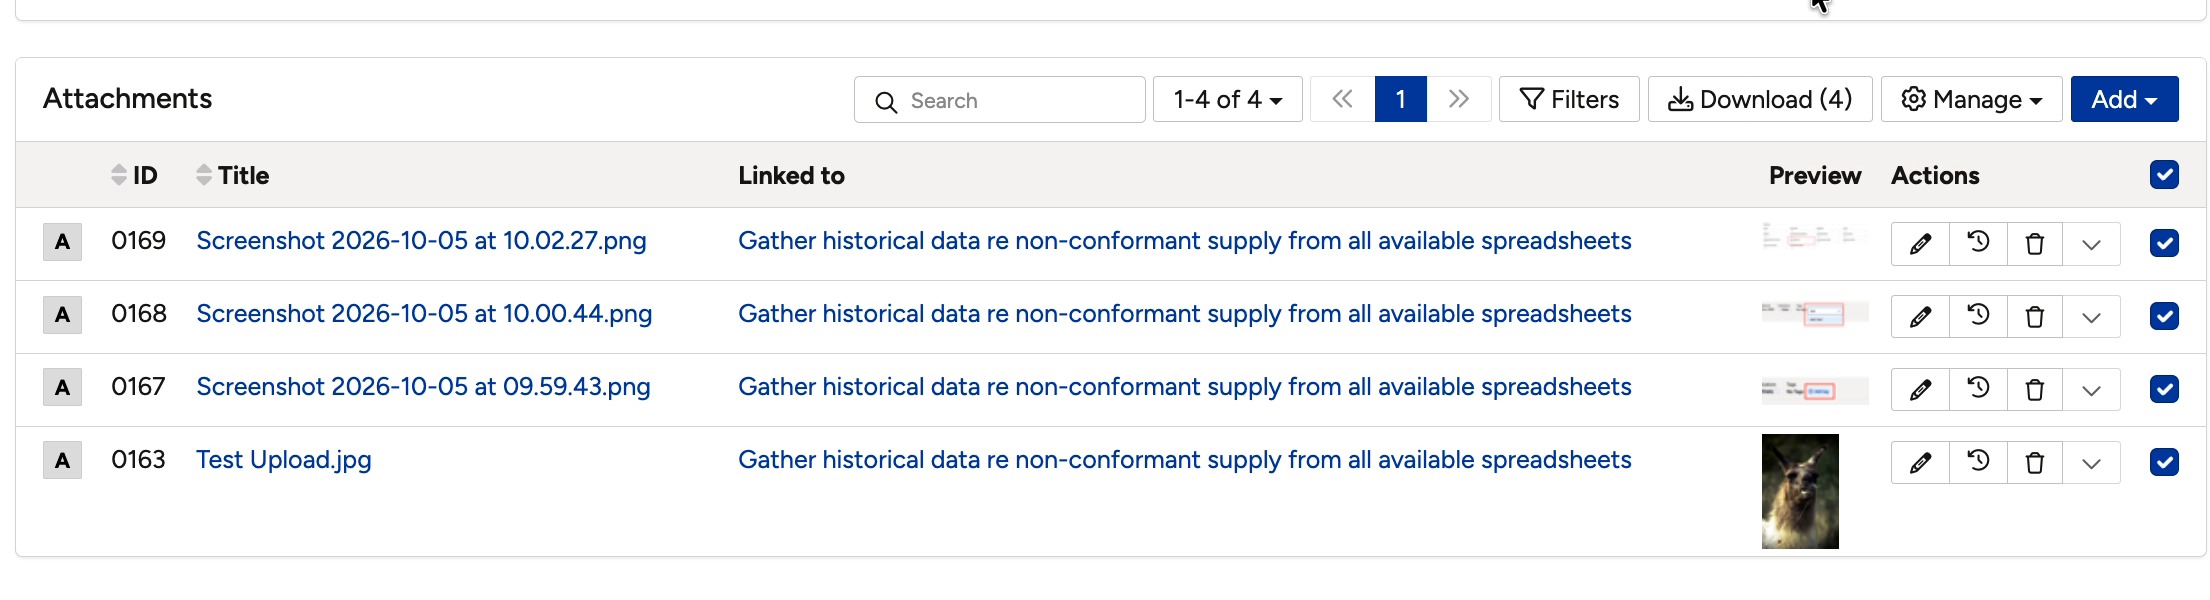Screen dimensions: 2210x600
Task: Open the Add dropdown menu
Action: (x=2124, y=99)
